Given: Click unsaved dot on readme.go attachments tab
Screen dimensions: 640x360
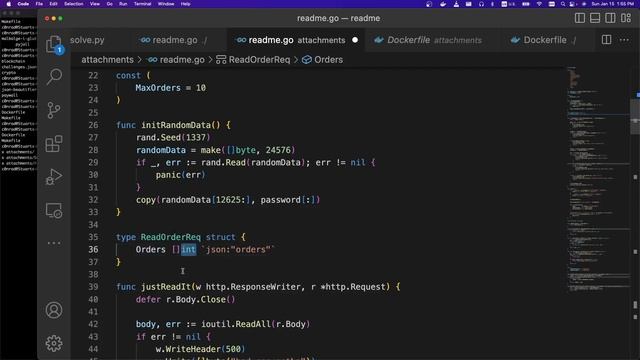Looking at the screenshot, I should (355, 40).
